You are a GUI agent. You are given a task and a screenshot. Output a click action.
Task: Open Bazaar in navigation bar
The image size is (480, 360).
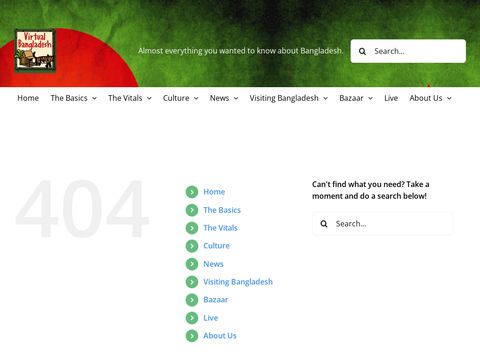[351, 98]
